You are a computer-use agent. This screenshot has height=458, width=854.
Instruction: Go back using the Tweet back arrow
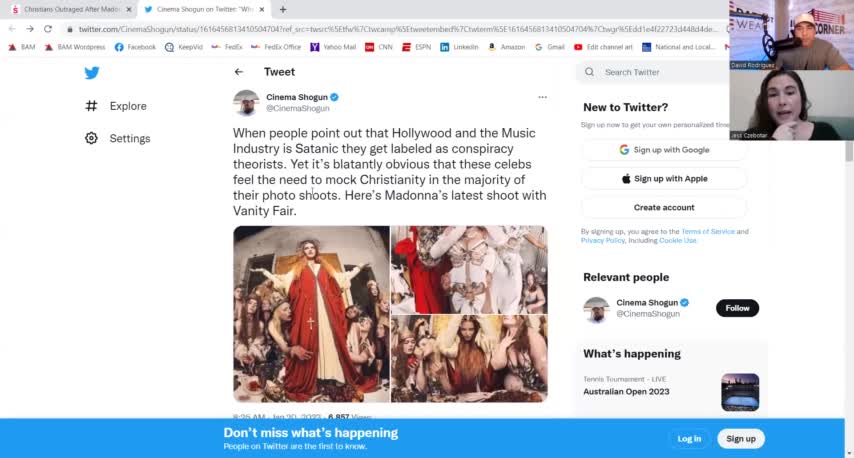pos(239,72)
